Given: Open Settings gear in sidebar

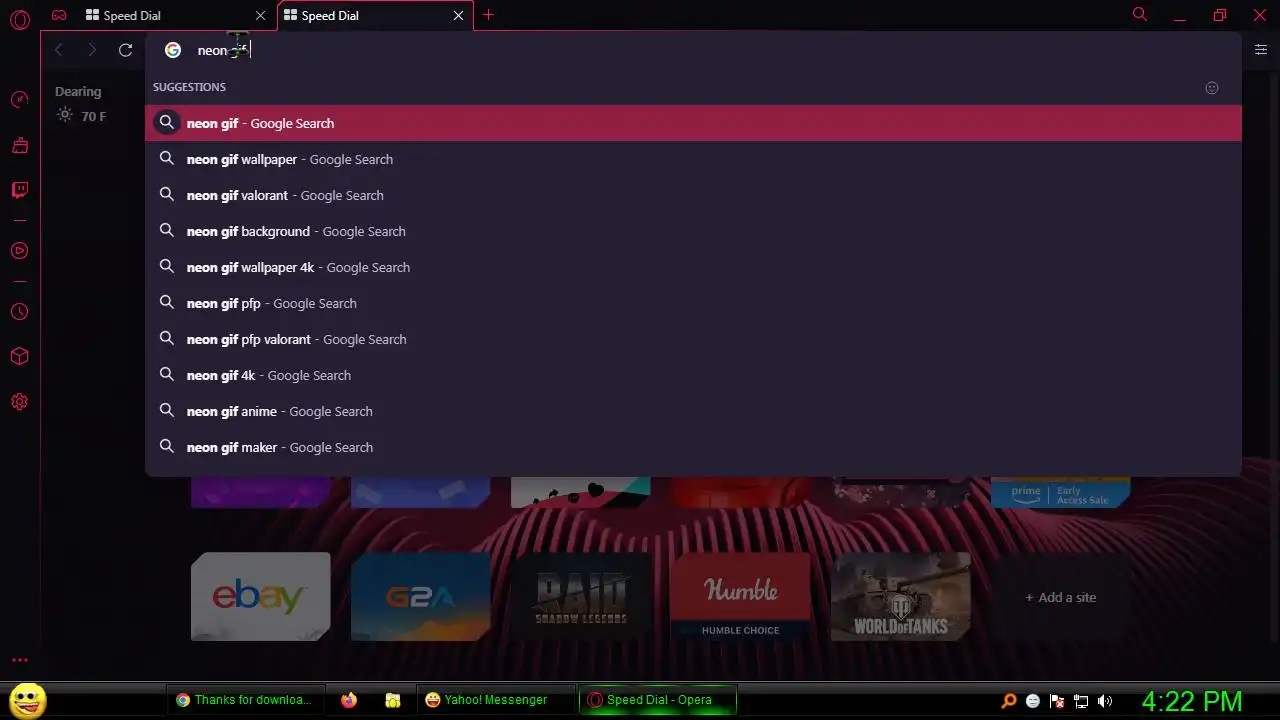Looking at the screenshot, I should pyautogui.click(x=19, y=402).
